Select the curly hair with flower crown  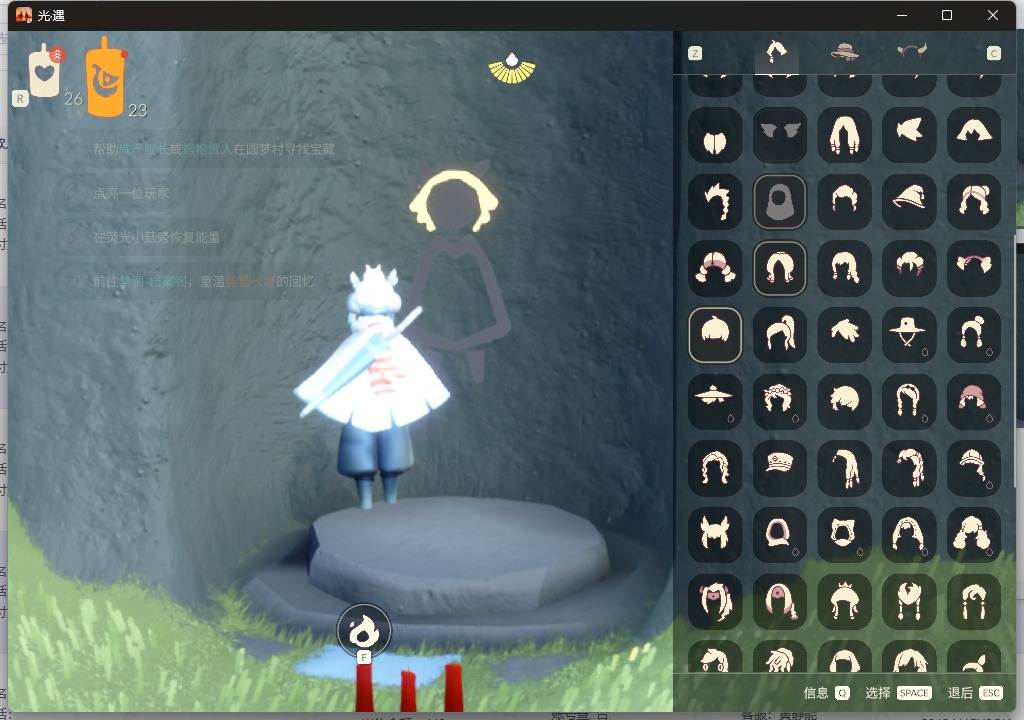(x=780, y=402)
